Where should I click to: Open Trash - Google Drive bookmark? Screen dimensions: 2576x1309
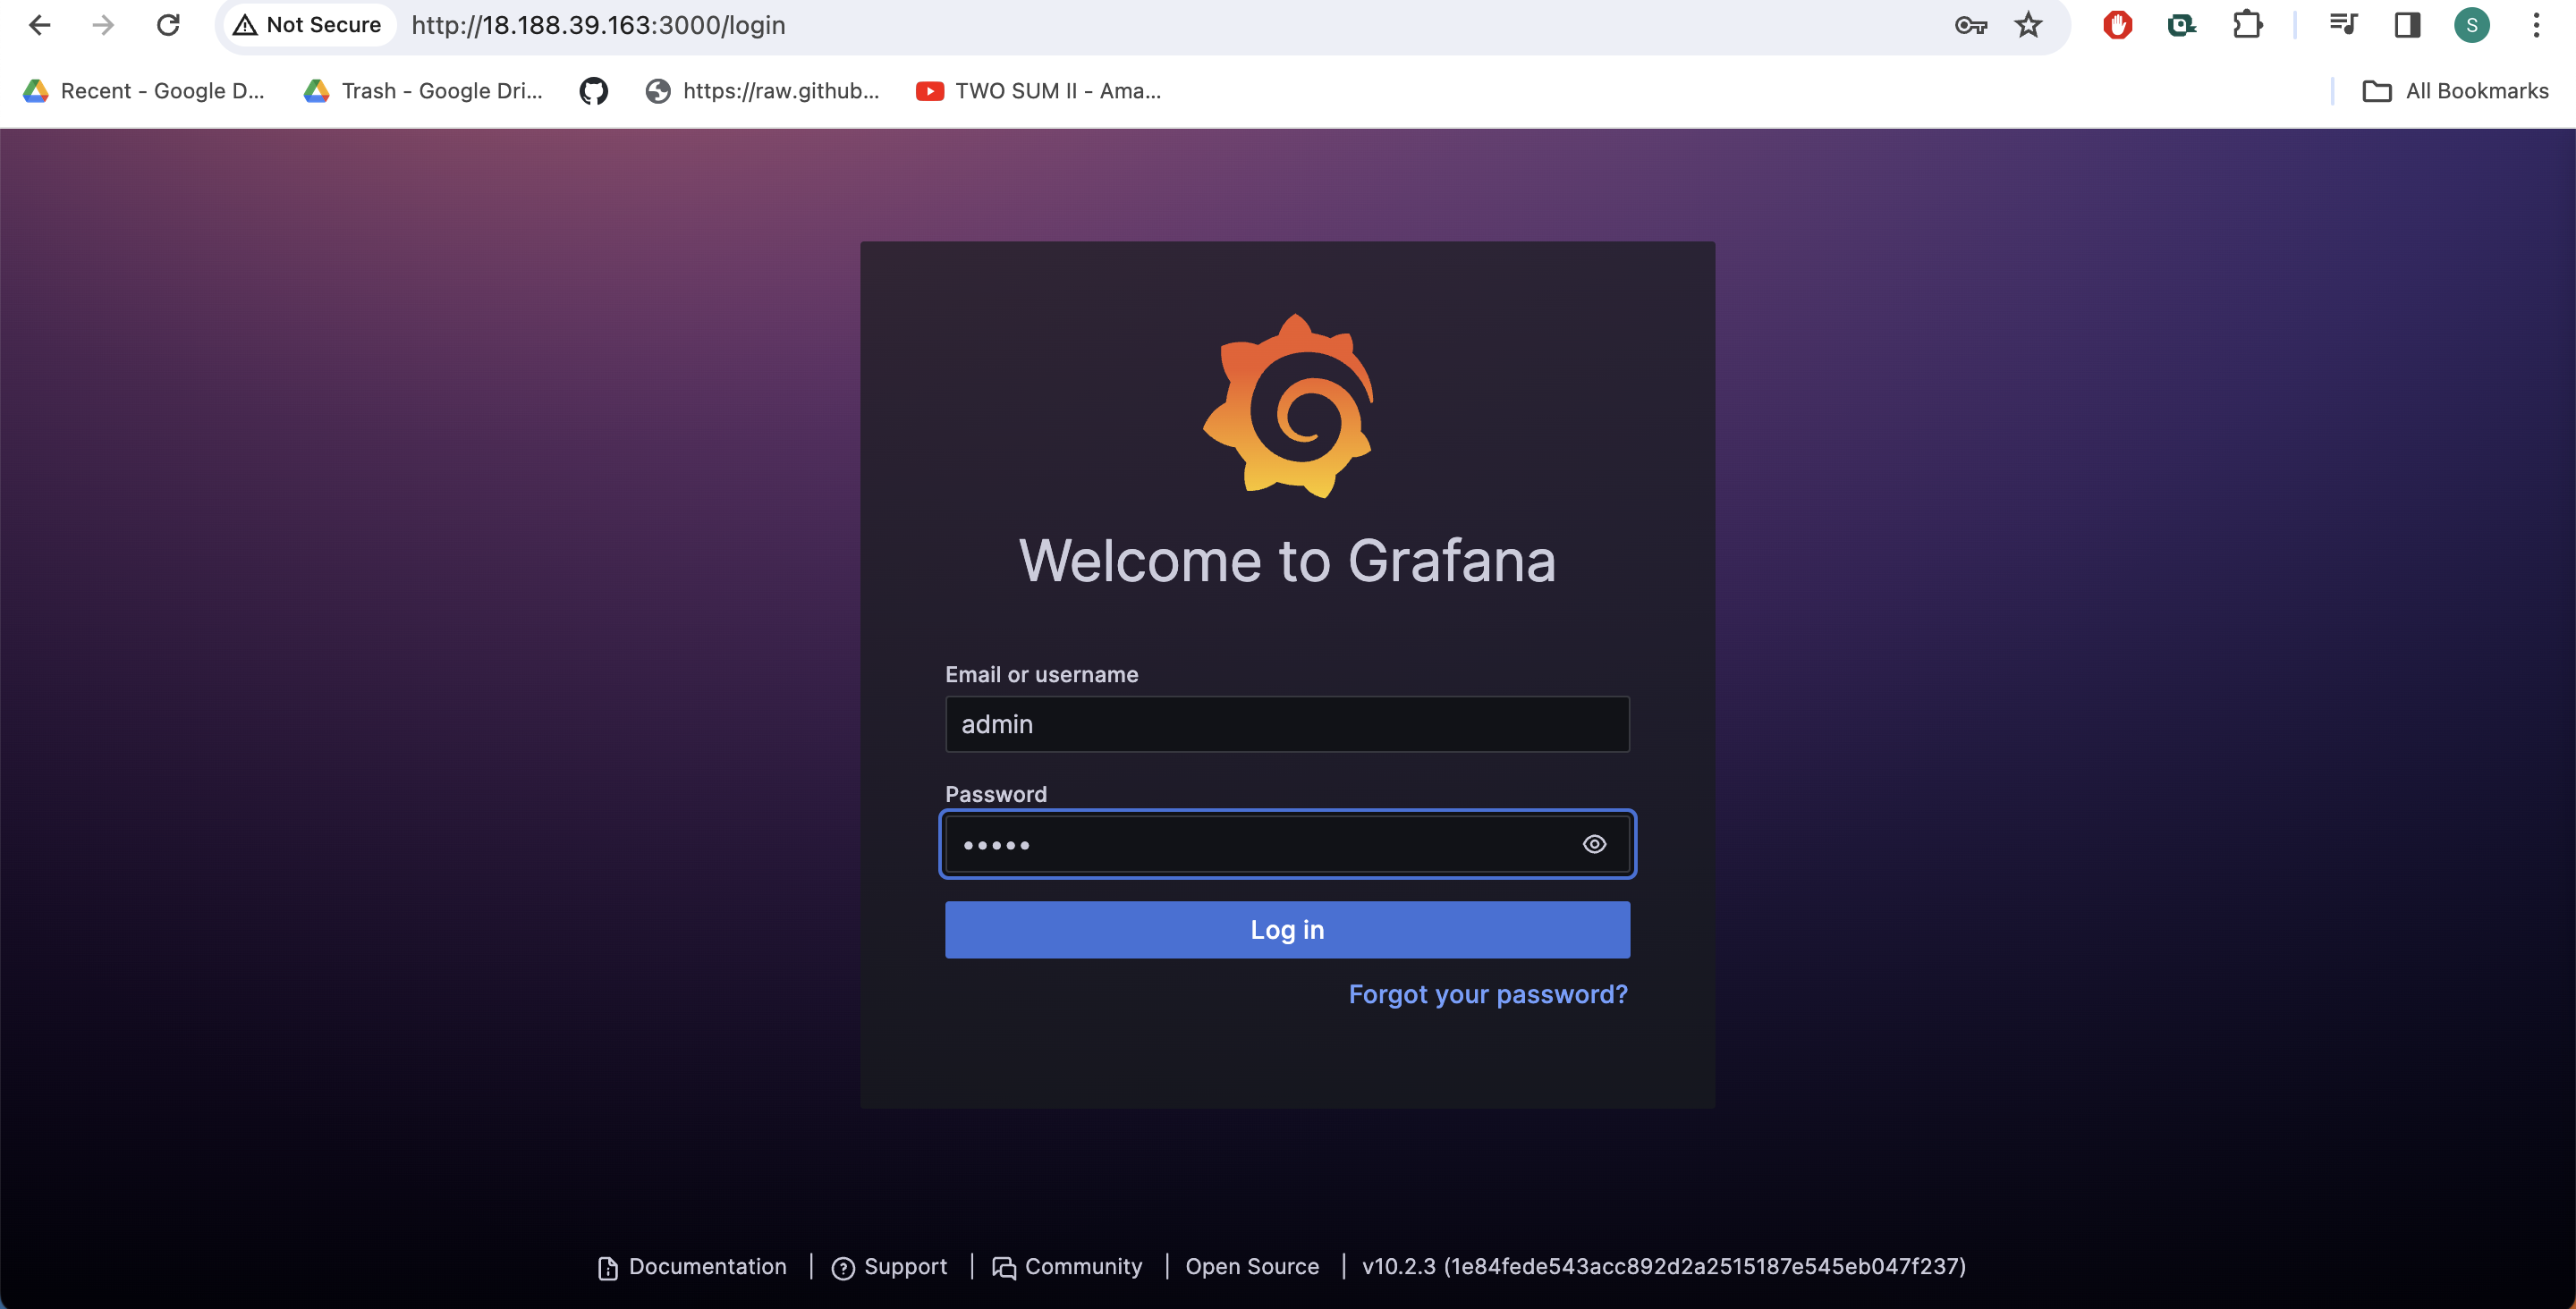[424, 91]
